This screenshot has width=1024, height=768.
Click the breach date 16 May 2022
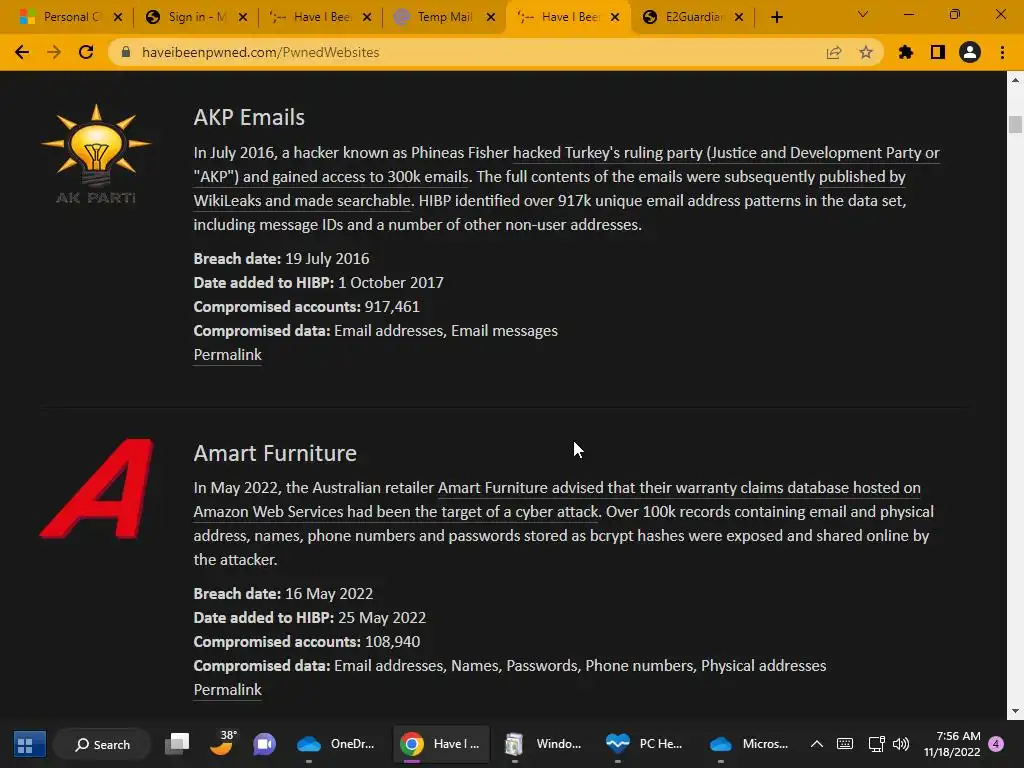(x=329, y=594)
